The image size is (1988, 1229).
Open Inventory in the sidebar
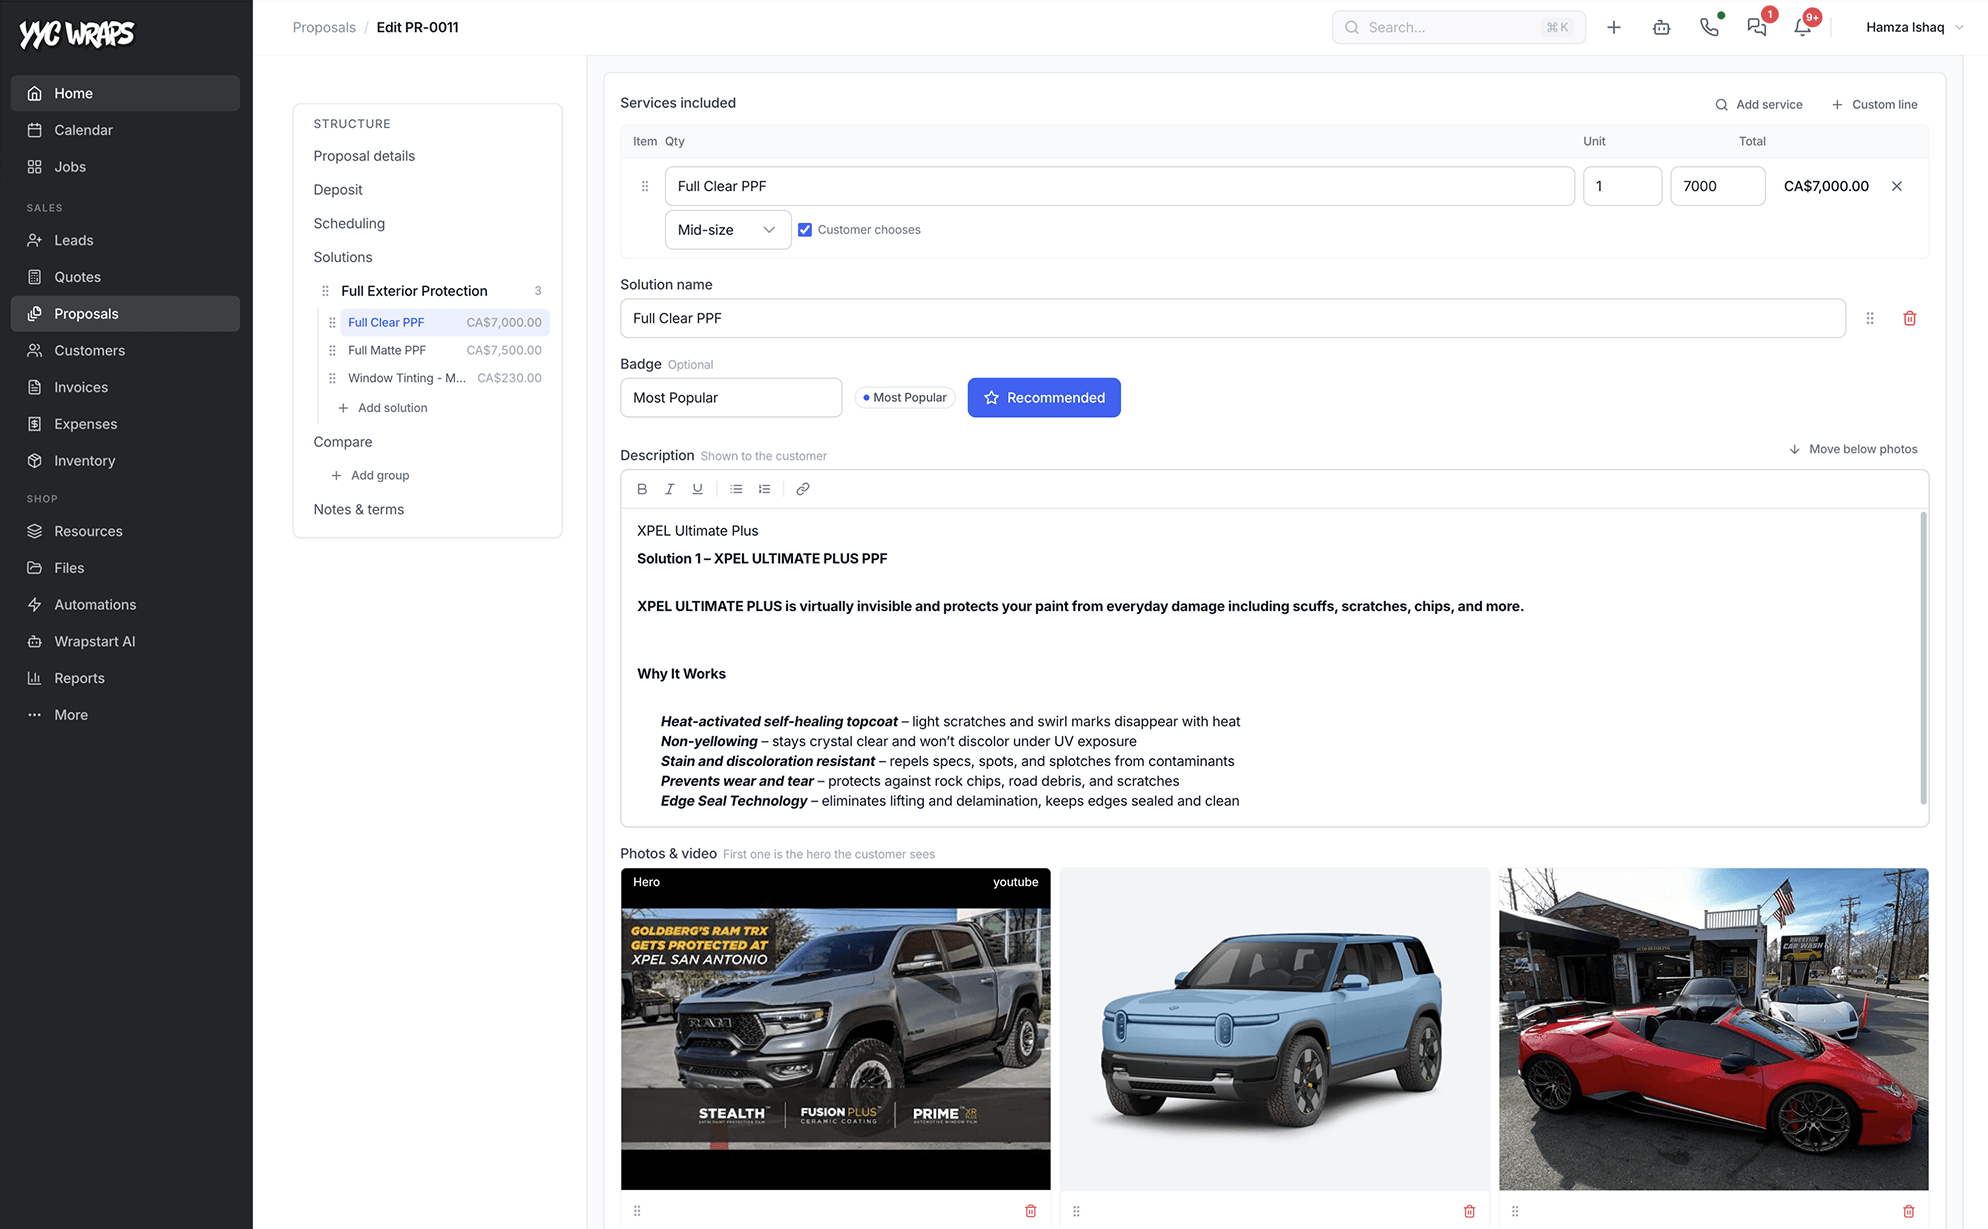[x=125, y=461]
